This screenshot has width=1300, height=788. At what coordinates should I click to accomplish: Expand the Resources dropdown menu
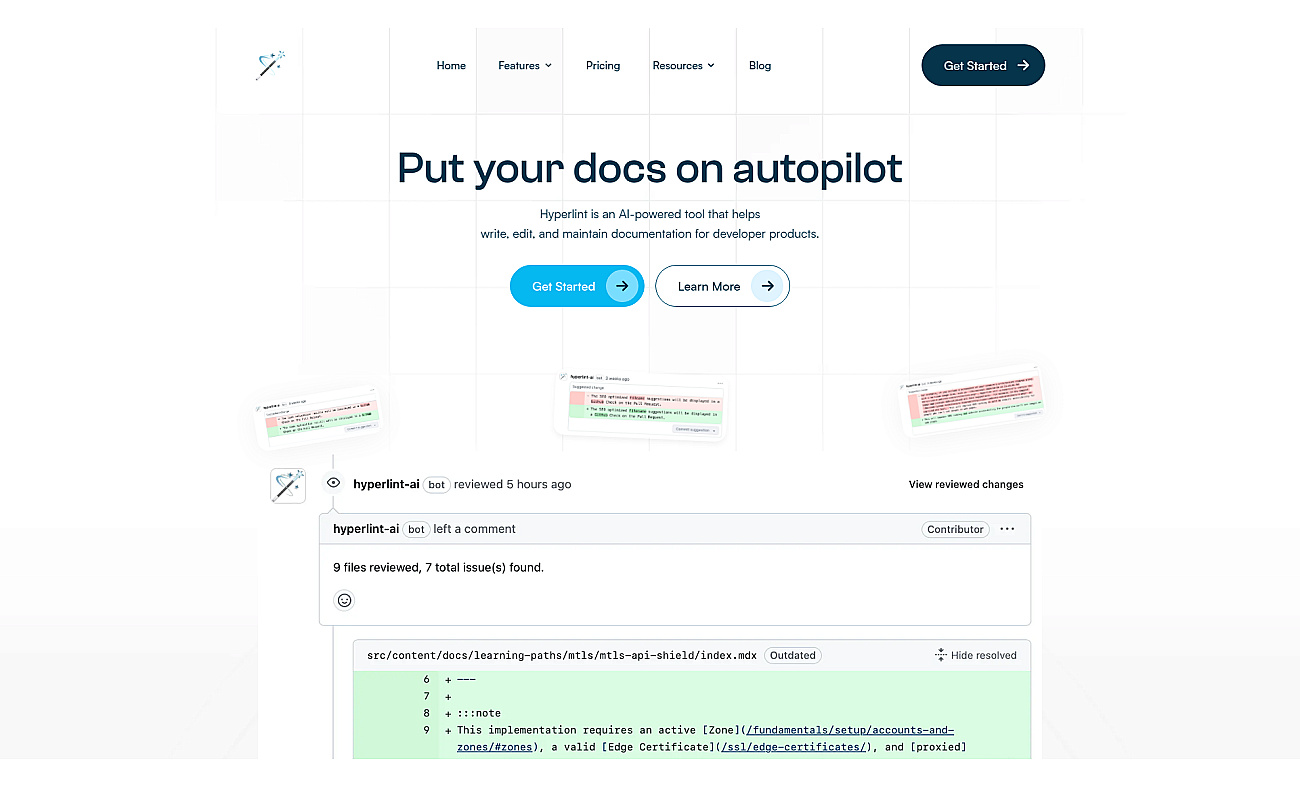coord(684,66)
